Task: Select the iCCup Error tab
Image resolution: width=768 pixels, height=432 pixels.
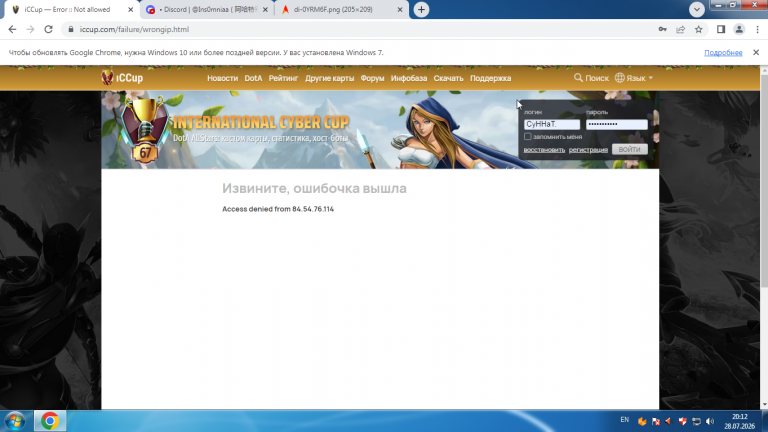Action: point(72,10)
